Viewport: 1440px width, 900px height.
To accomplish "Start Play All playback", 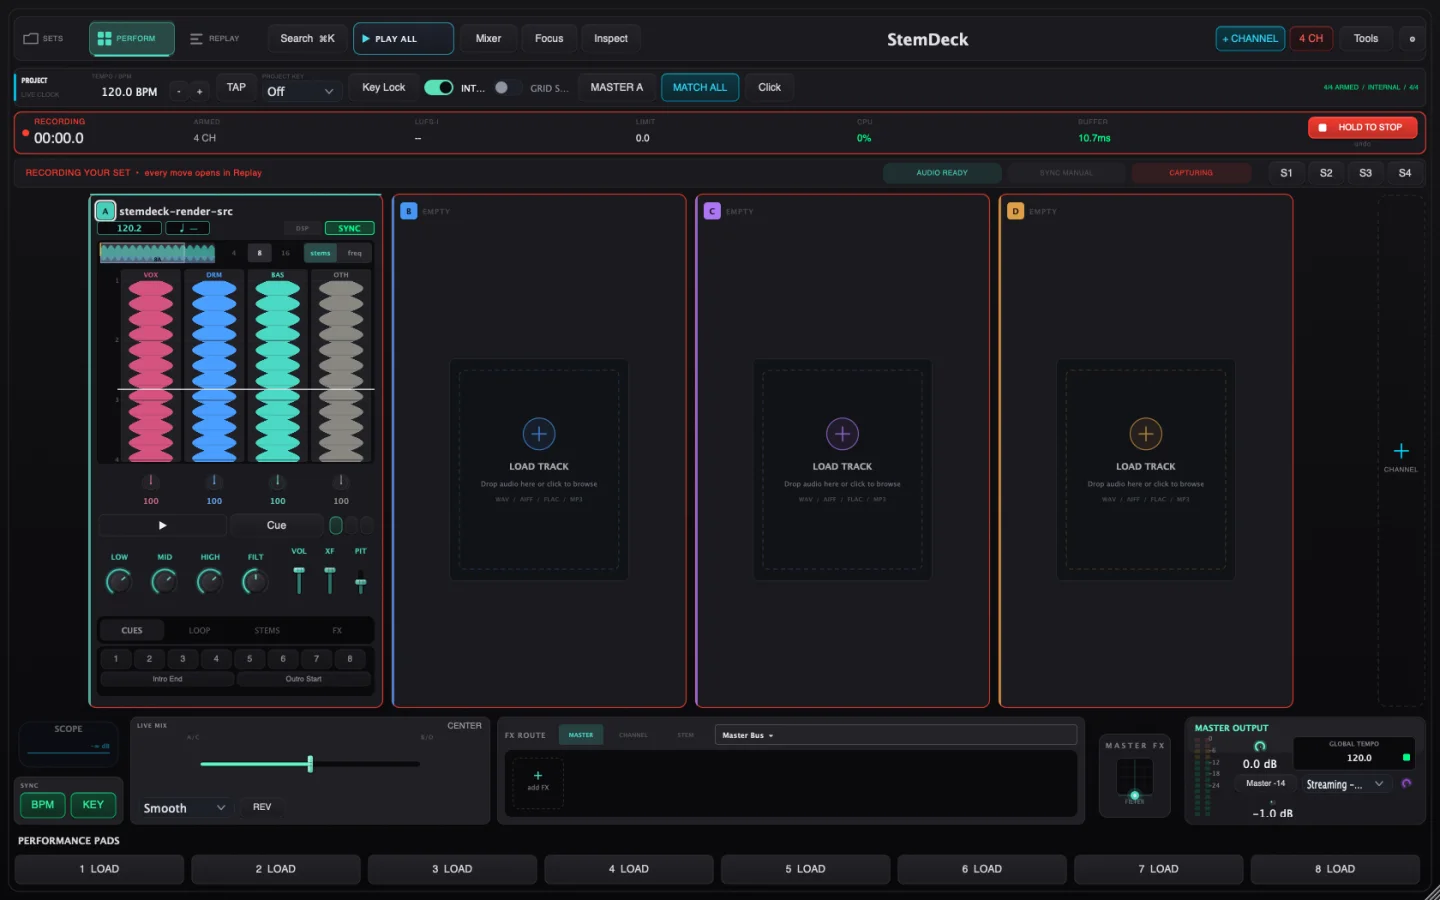I will point(403,39).
